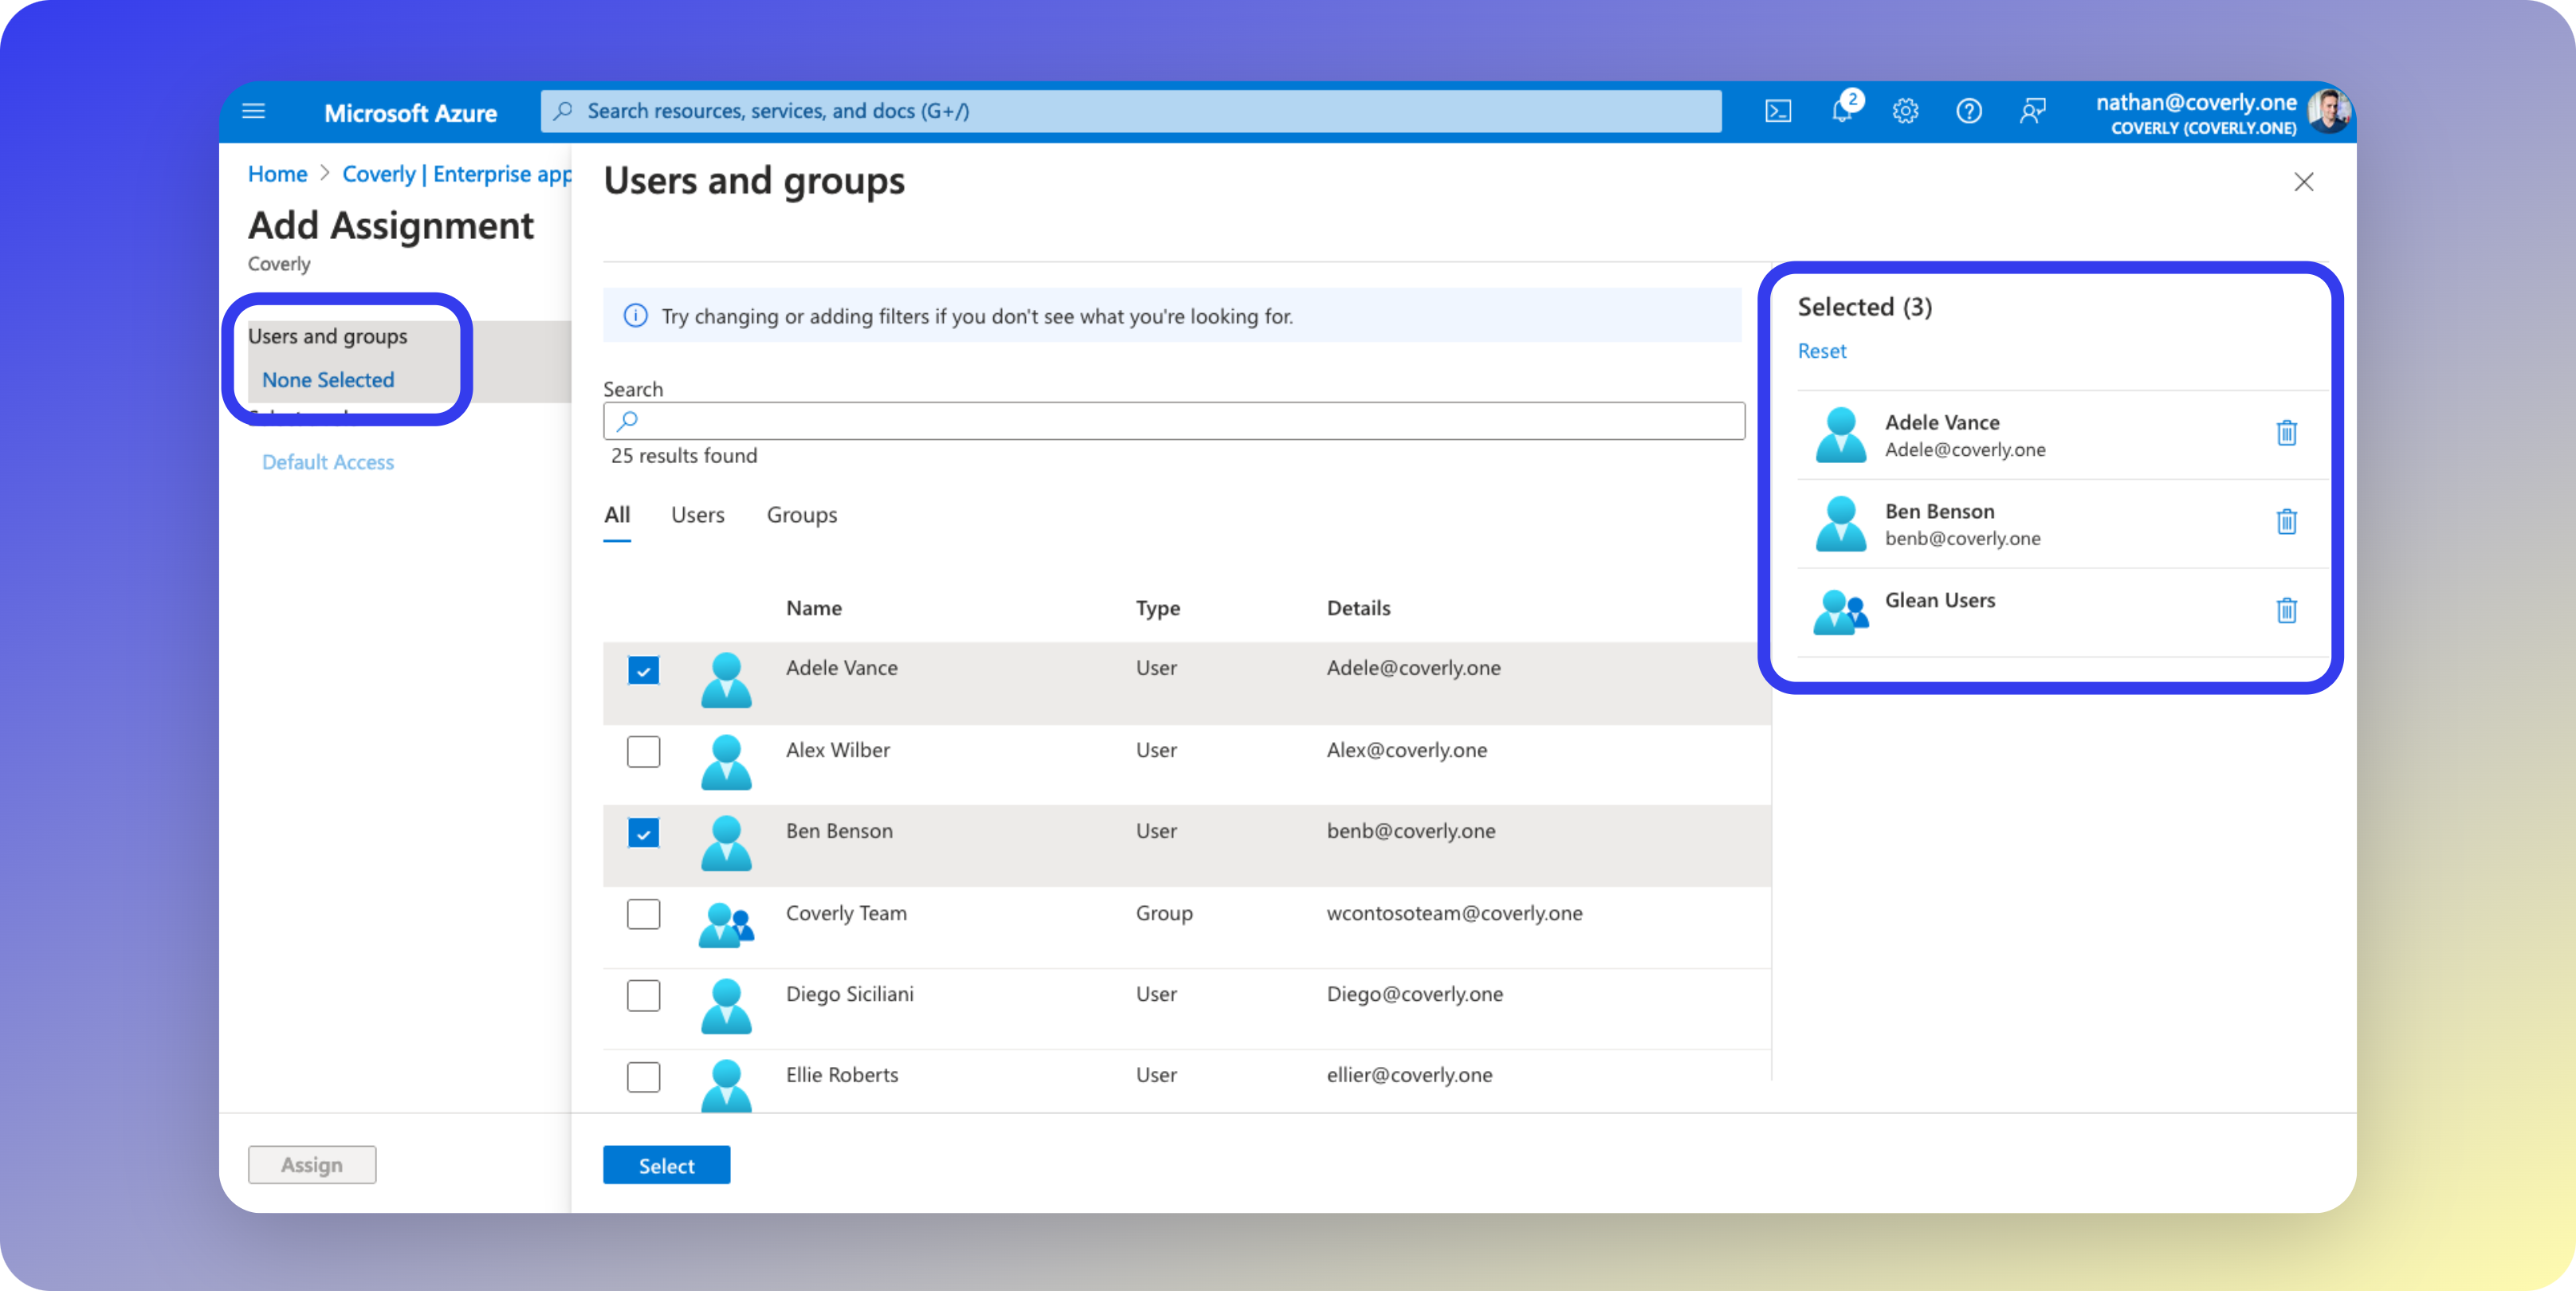Go to Home breadcrumb
This screenshot has width=2576, height=1291.
coord(277,174)
